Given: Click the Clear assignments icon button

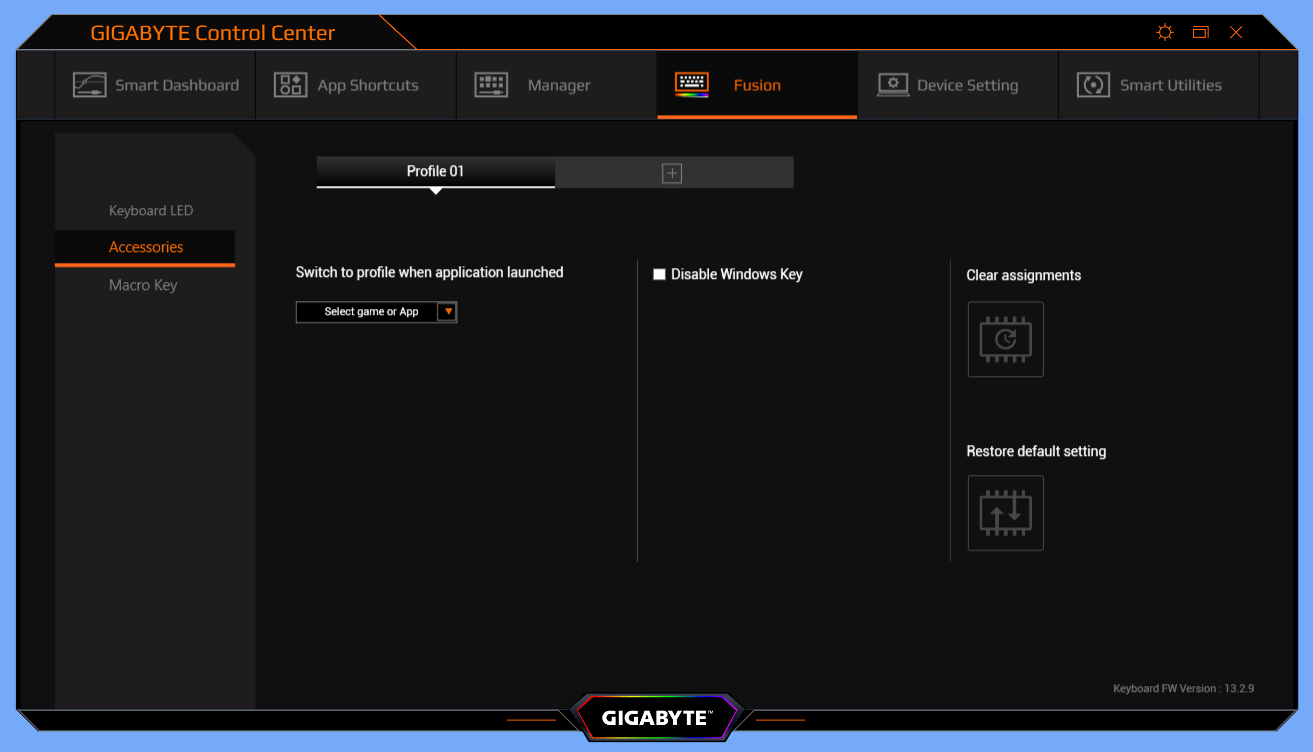Looking at the screenshot, I should coord(1005,339).
